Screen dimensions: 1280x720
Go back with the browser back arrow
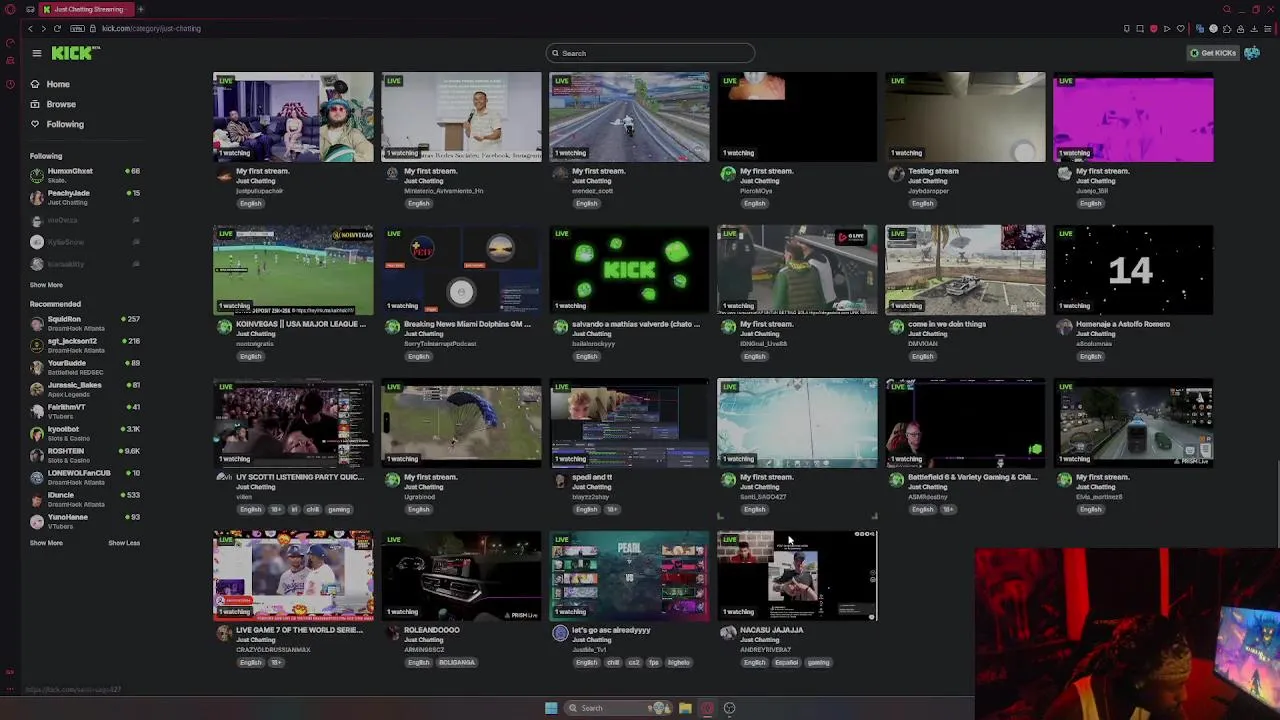pyautogui.click(x=30, y=28)
